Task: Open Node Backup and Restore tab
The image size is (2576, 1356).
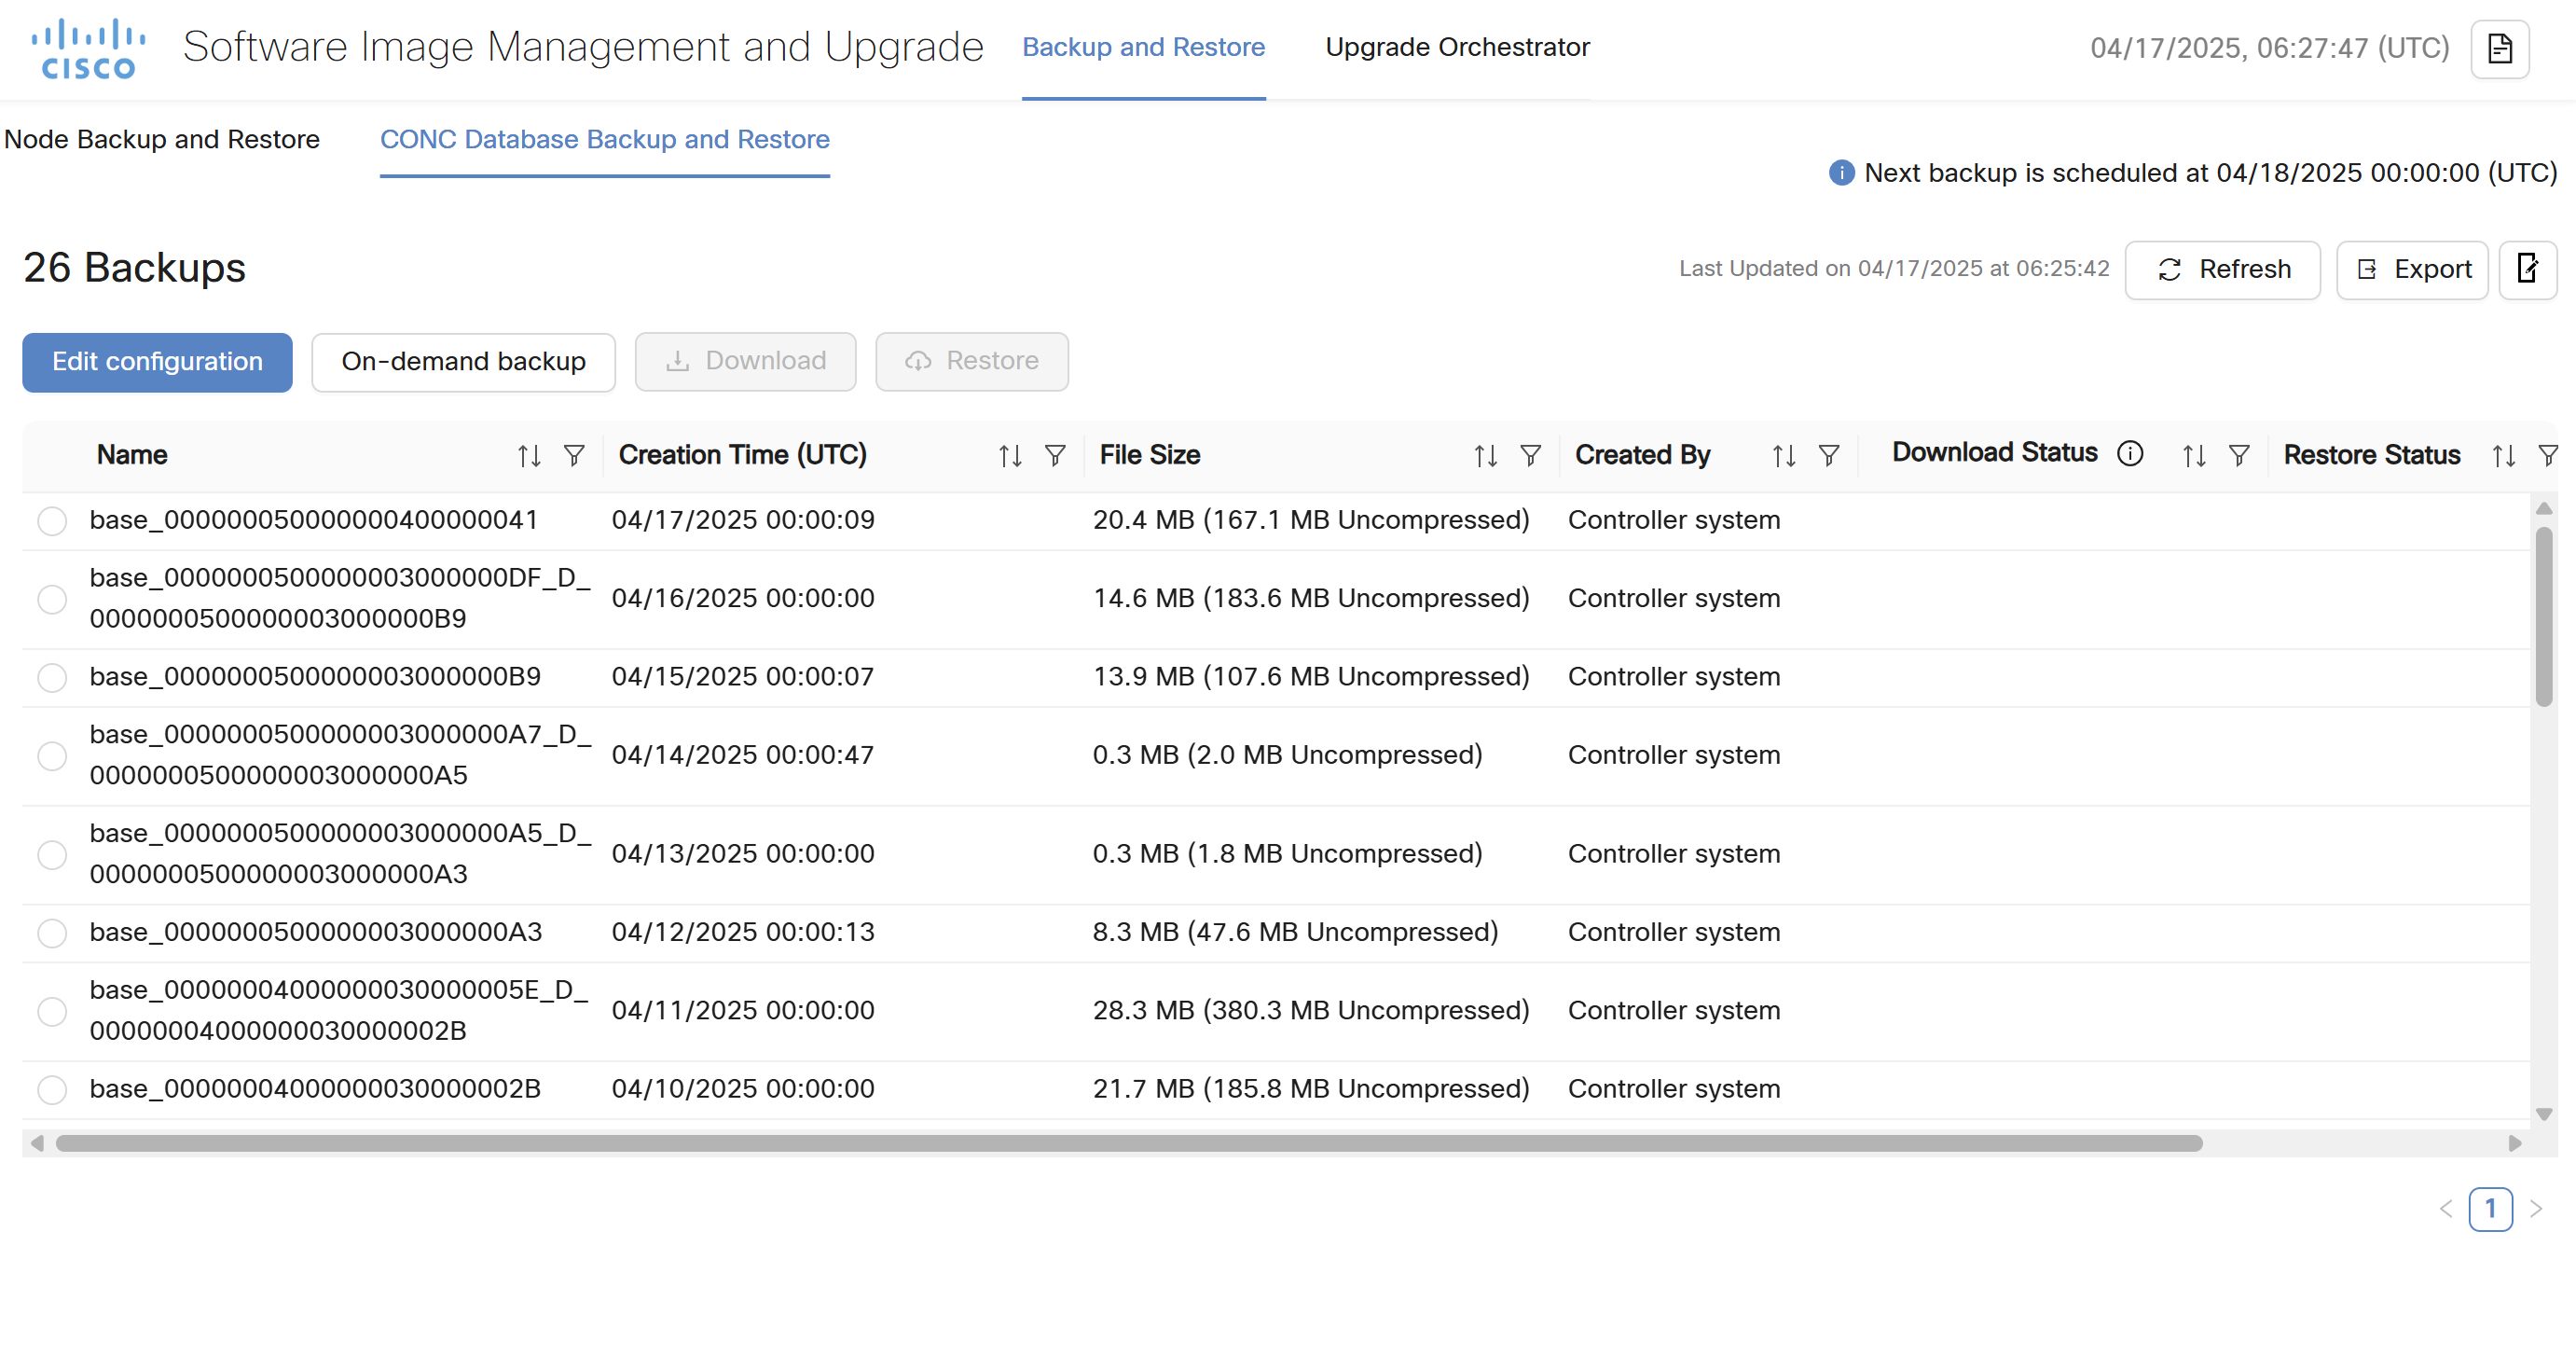Action: (162, 139)
